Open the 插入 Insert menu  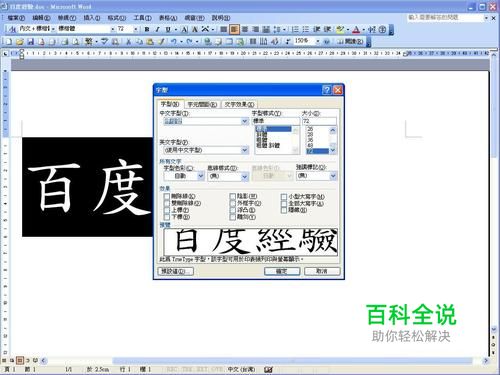[92, 18]
